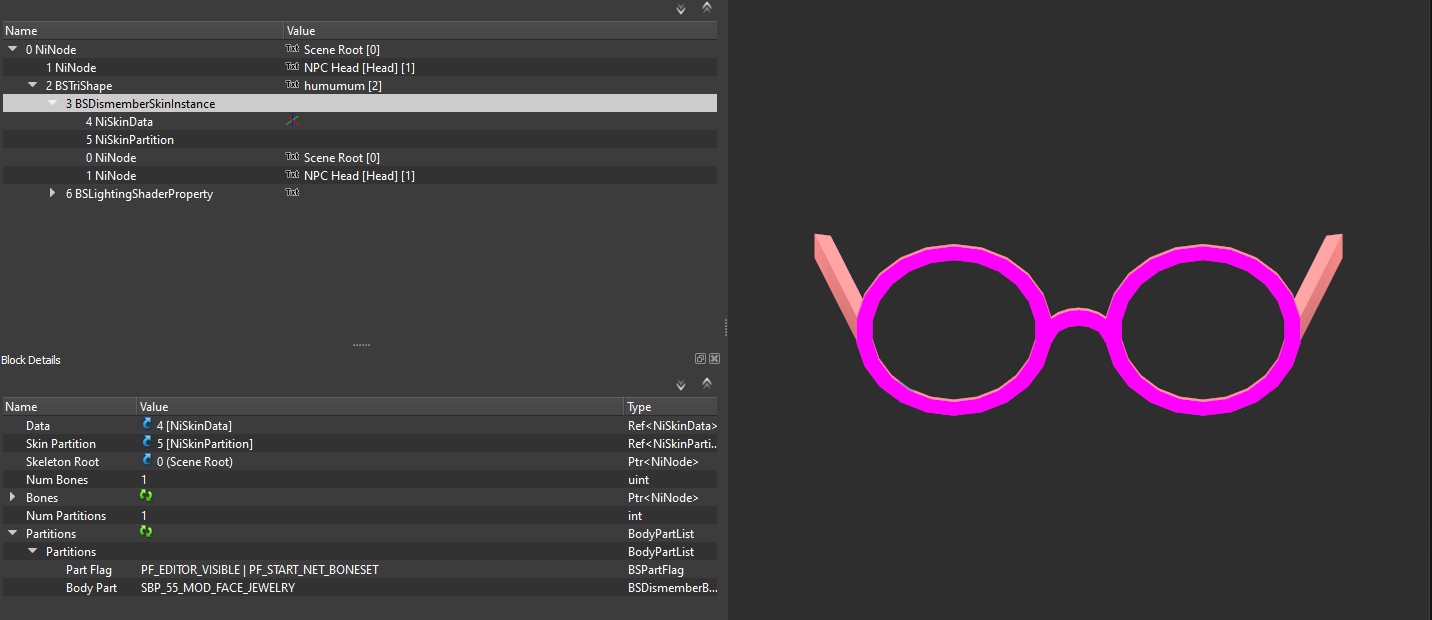
Task: Close the Block Details panel
Action: (x=714, y=359)
